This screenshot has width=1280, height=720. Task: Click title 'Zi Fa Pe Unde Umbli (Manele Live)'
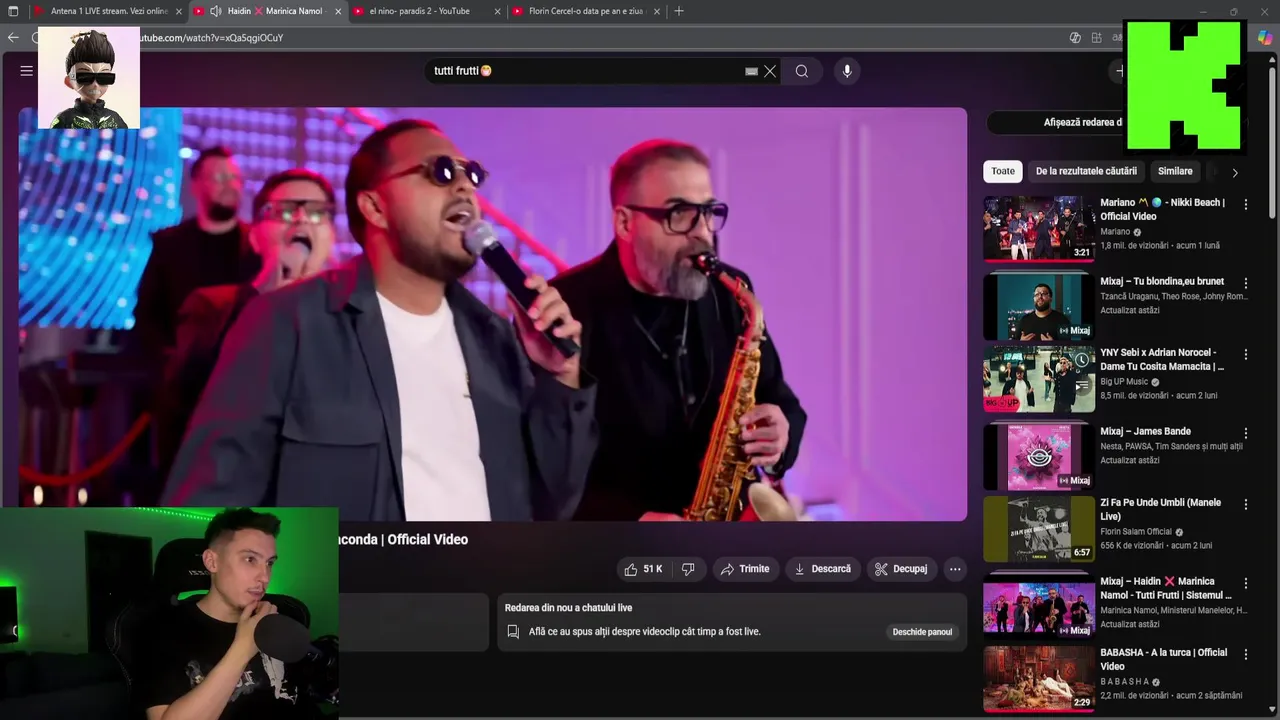[x=1161, y=509]
